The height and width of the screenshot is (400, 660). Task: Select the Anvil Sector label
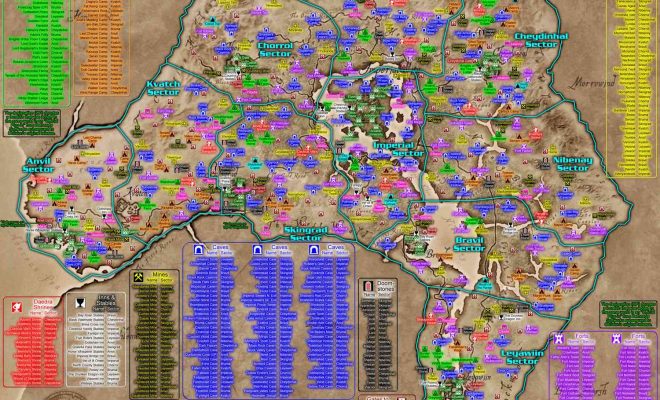[x=38, y=165]
